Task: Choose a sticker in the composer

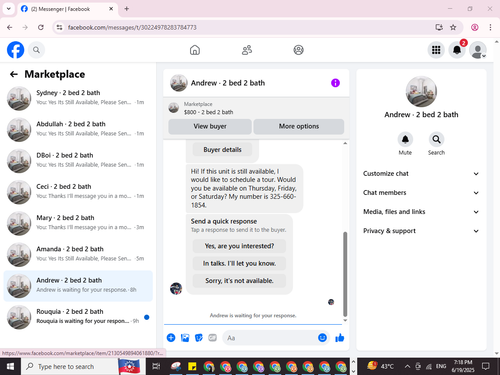Action: pyautogui.click(x=199, y=338)
